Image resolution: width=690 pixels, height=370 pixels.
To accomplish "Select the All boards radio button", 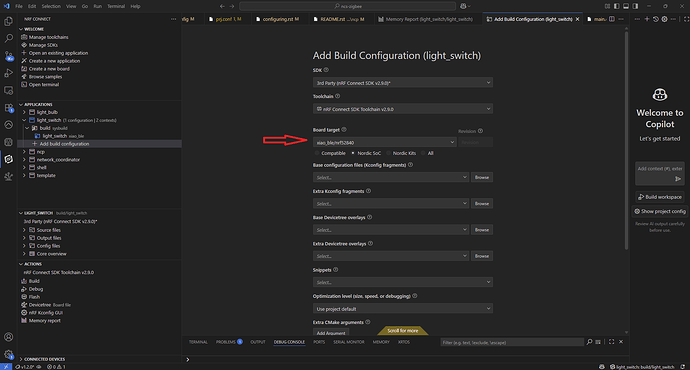I will point(423,153).
